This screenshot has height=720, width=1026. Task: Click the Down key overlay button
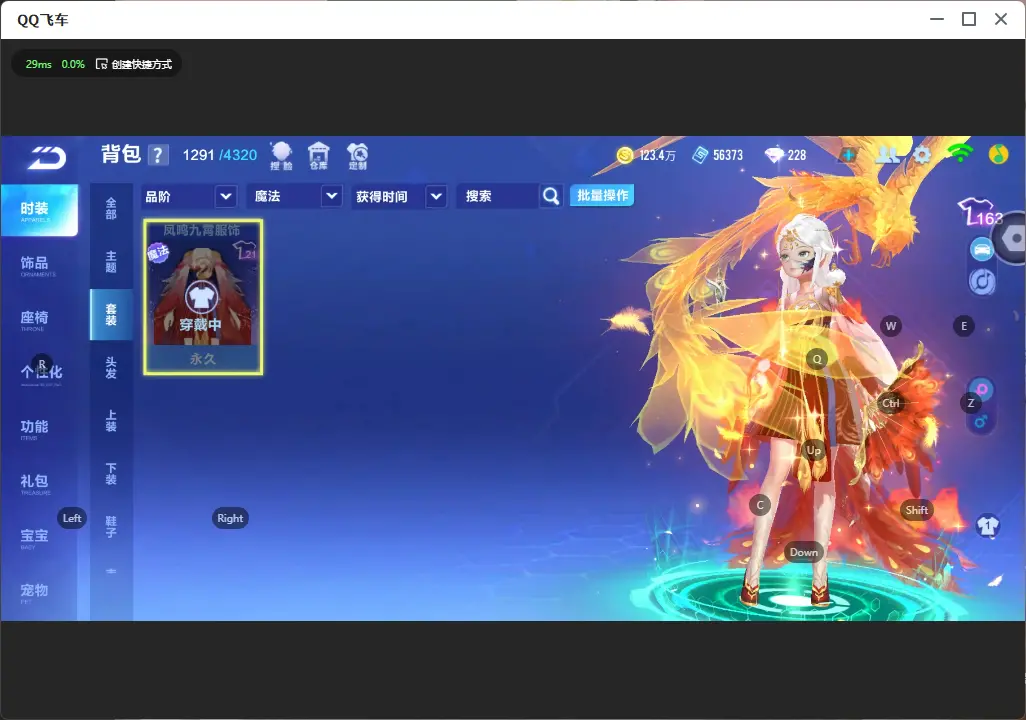tap(804, 552)
